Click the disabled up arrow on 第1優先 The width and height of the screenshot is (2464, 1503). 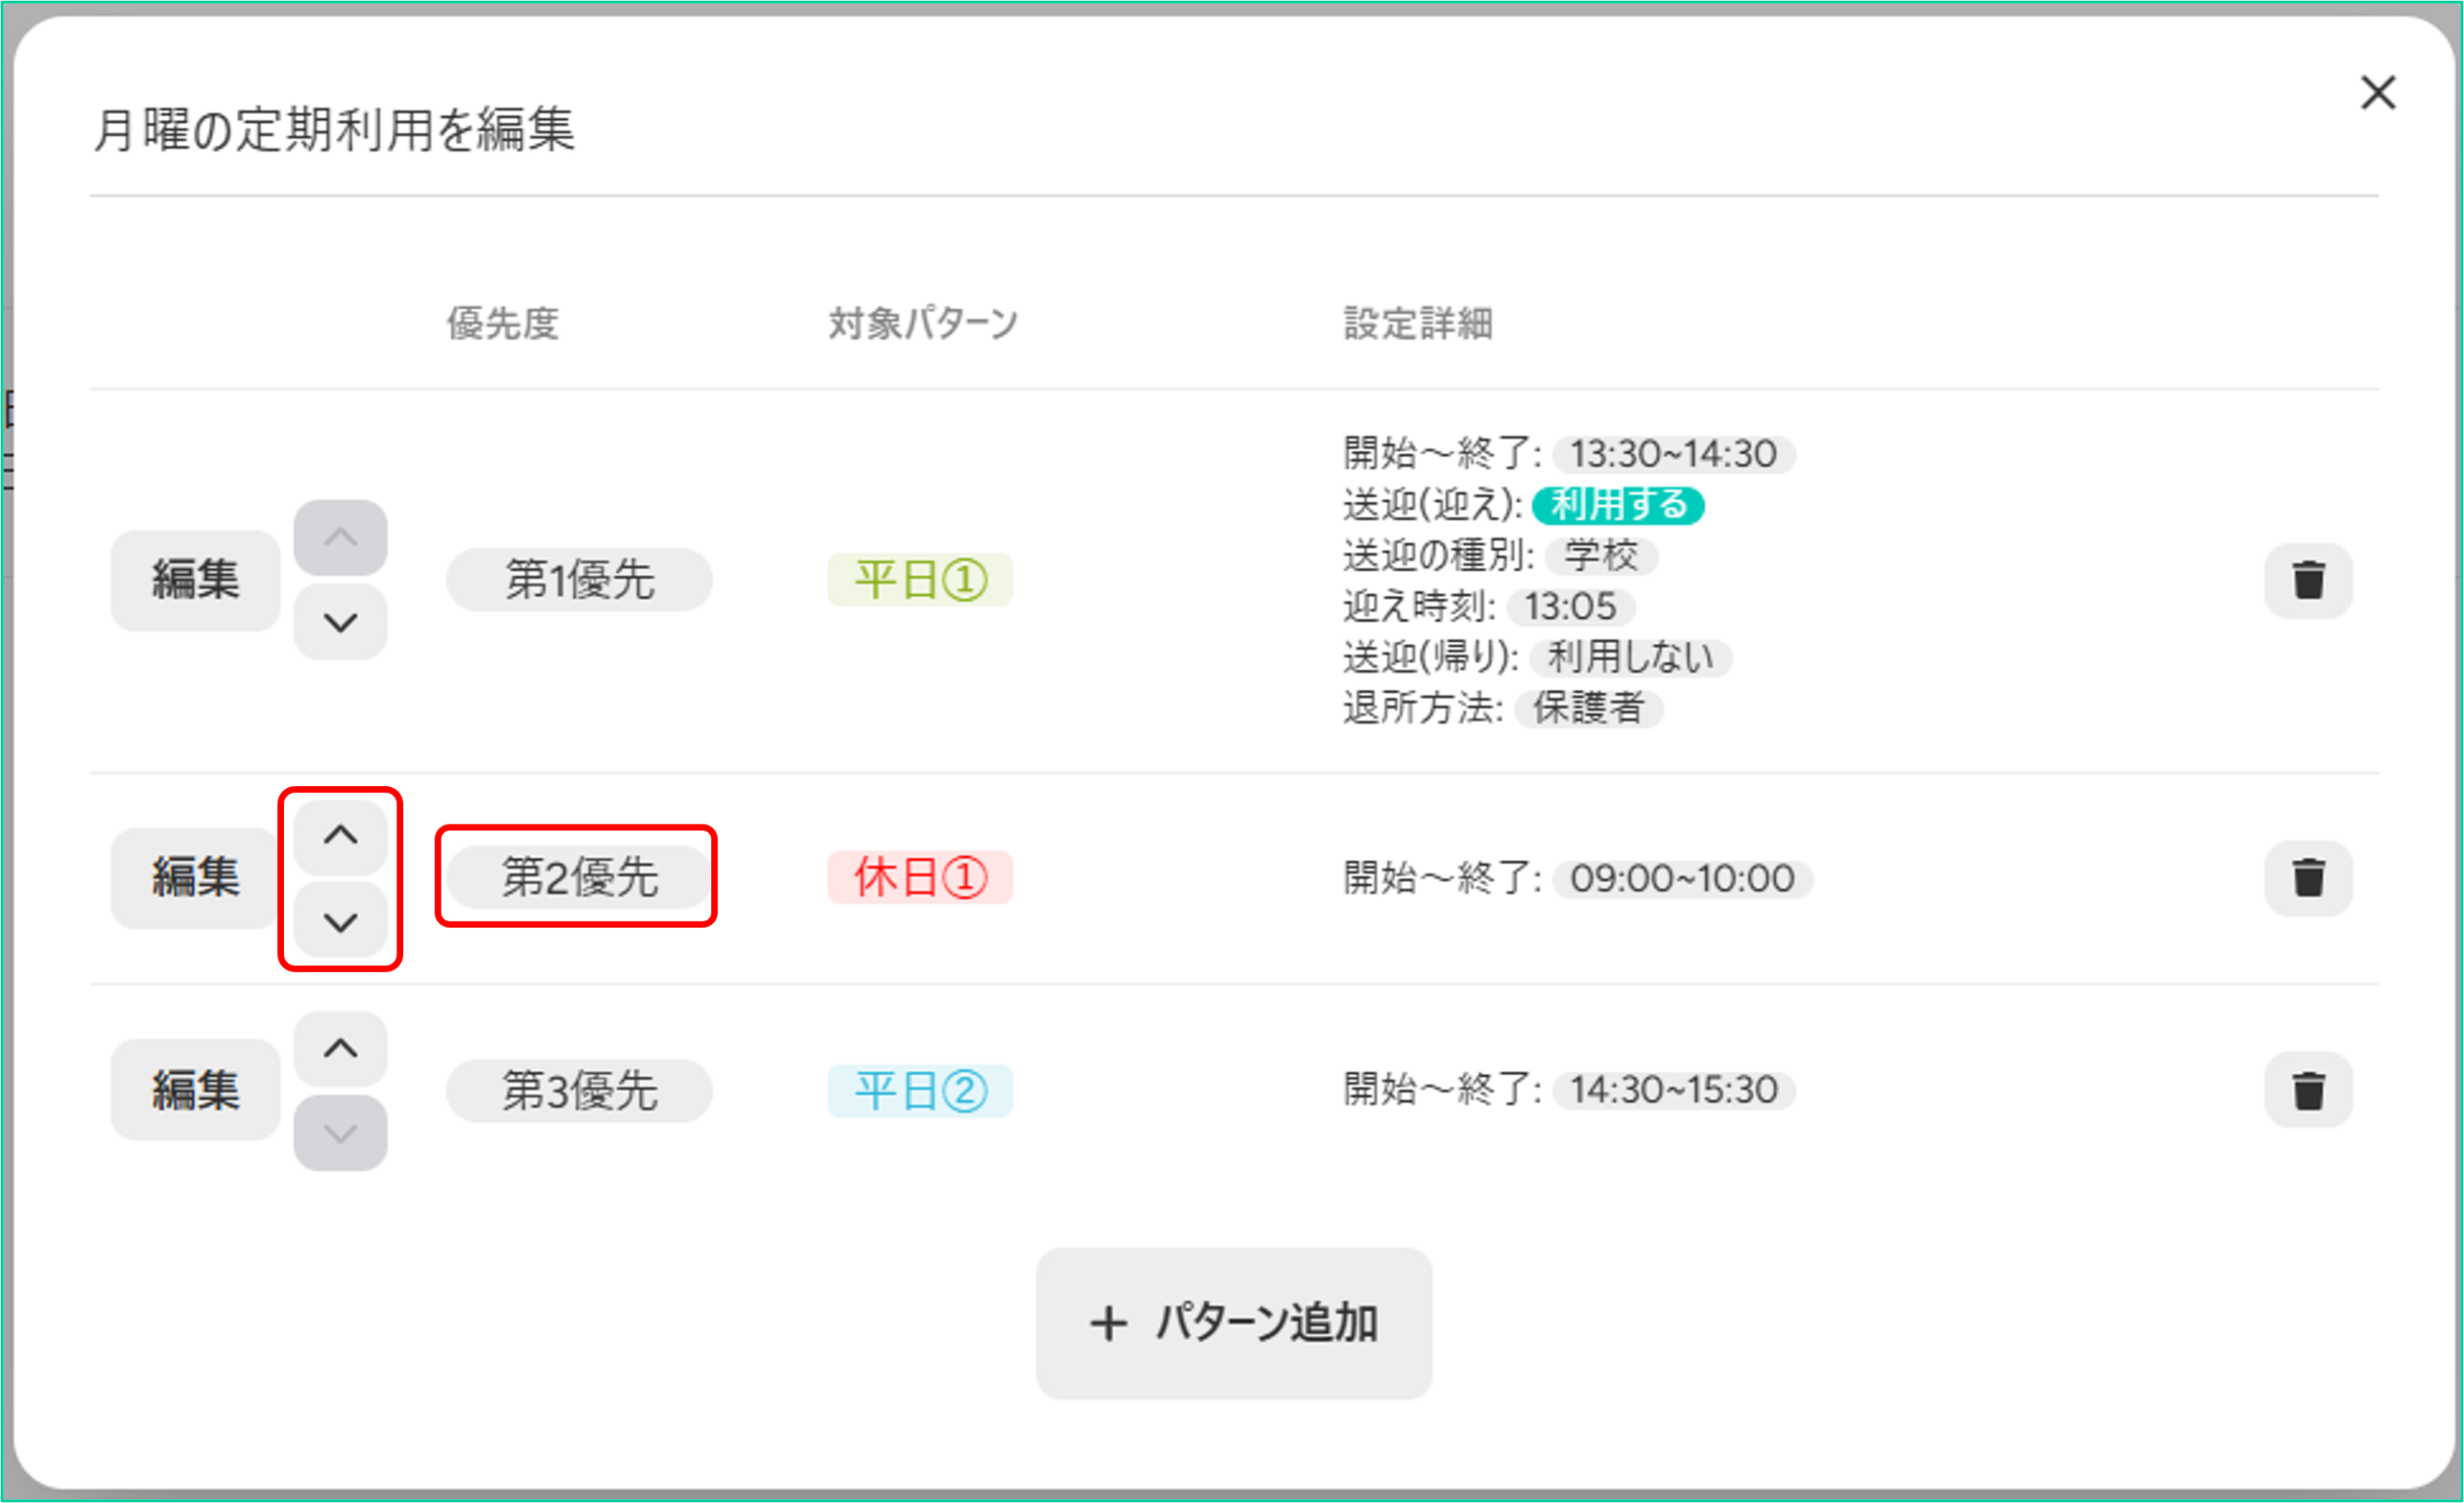(x=340, y=538)
